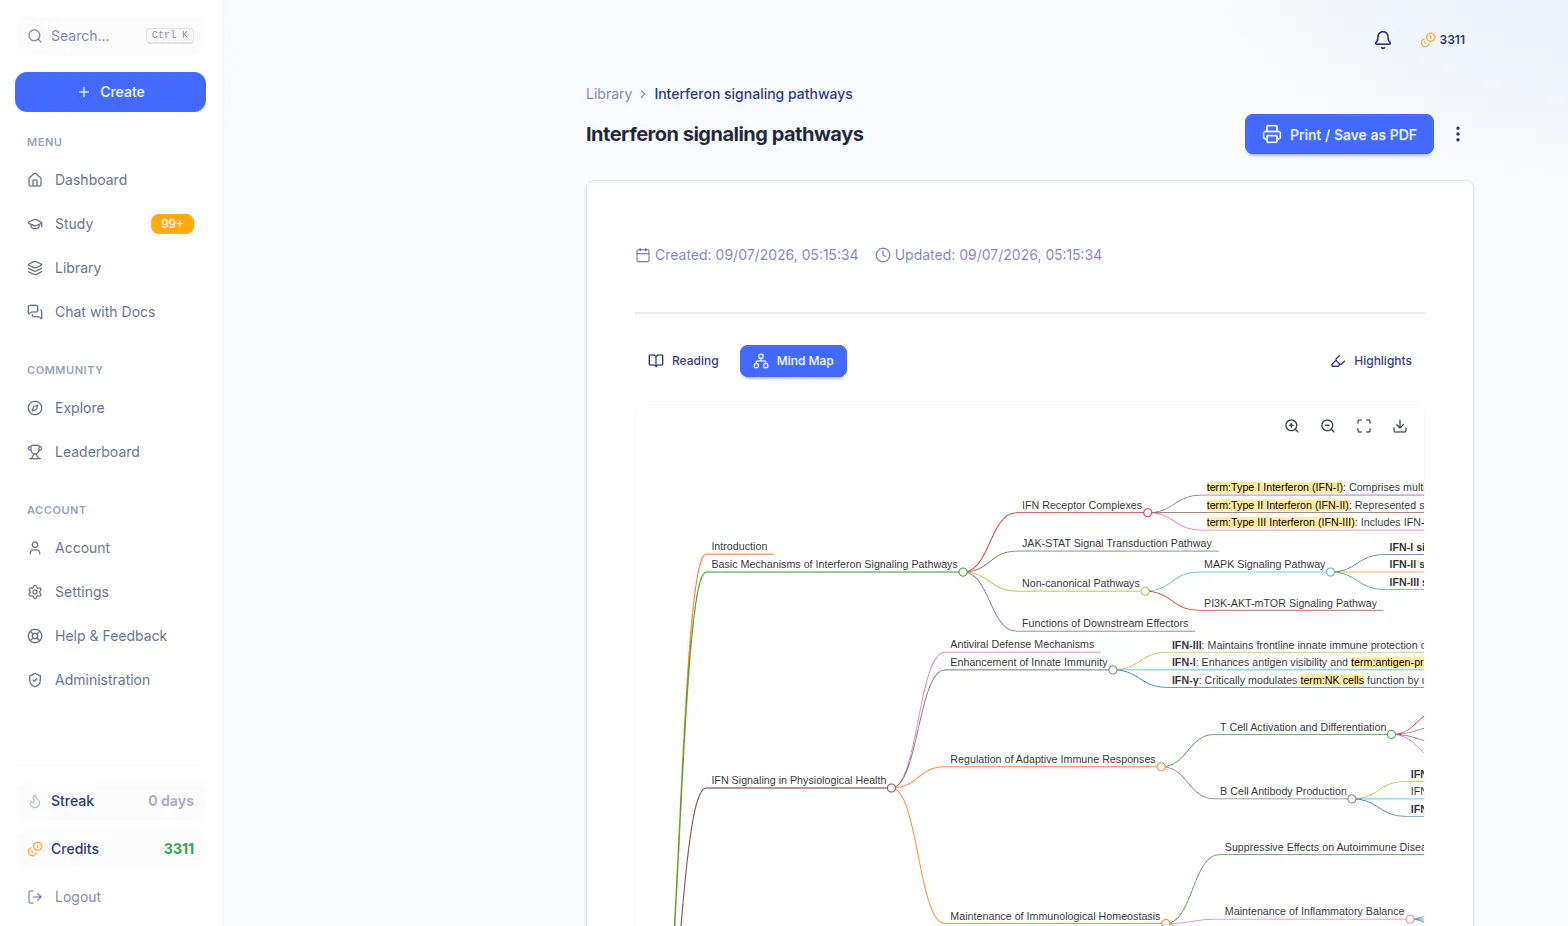1568x926 pixels.
Task: Click term:Type I Interferon (IFN-I) node
Action: tap(1275, 487)
